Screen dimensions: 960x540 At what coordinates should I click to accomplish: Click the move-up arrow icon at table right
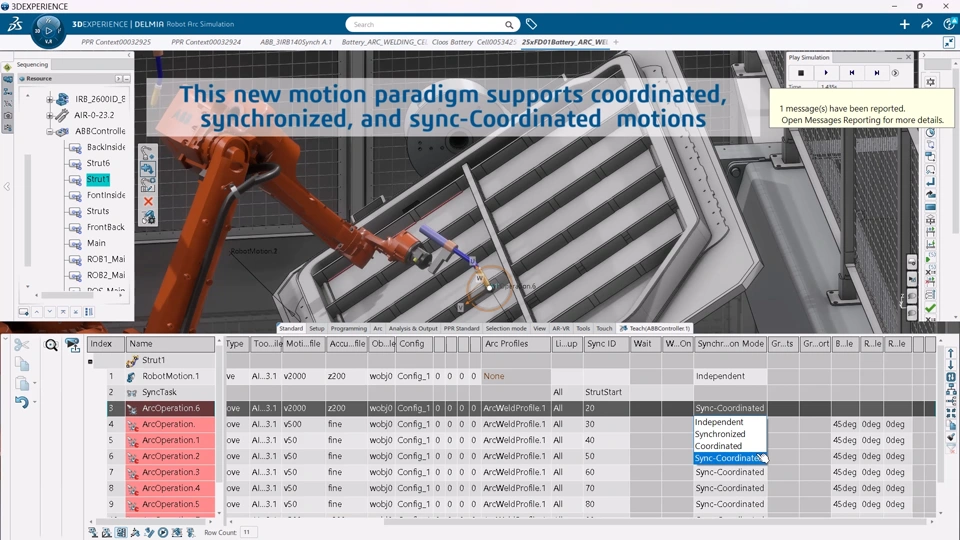(x=951, y=353)
